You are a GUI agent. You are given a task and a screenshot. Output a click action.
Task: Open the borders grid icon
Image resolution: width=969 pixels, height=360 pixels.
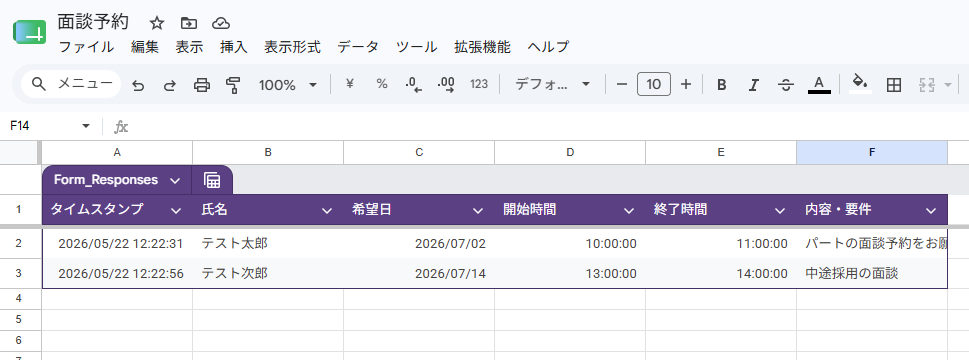[x=893, y=85]
